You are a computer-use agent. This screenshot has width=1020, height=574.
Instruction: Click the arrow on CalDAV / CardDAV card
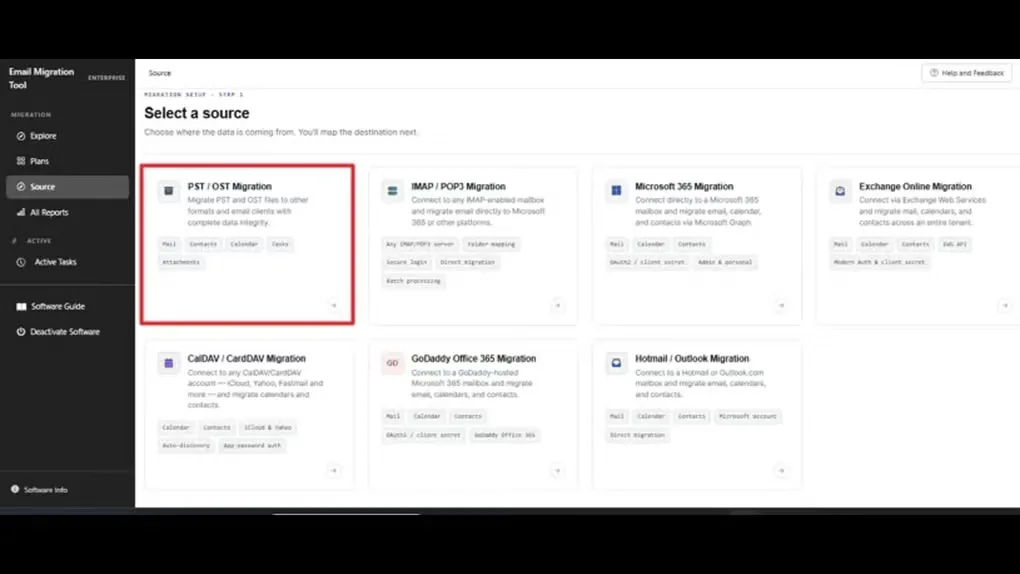point(334,471)
